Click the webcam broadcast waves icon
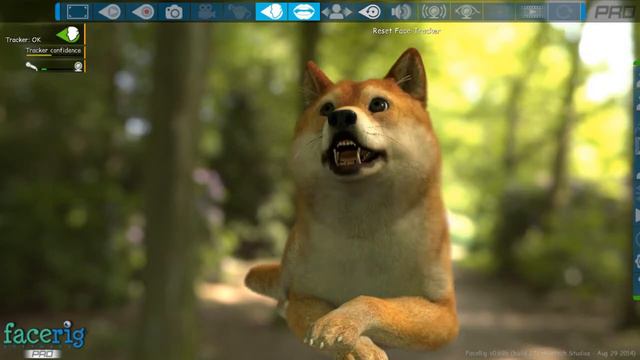The image size is (640, 360). coord(434,12)
